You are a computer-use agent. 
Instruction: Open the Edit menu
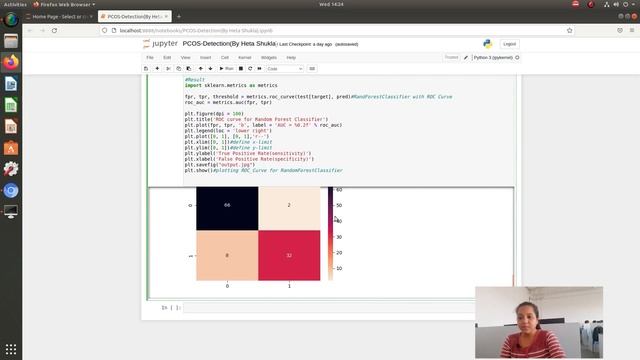click(167, 58)
